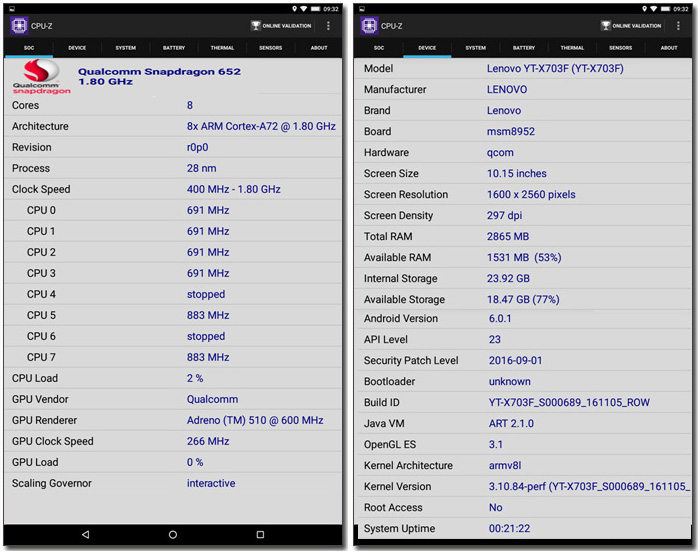
Task: Tap the CPU 5 "883 MHz" value
Action: (208, 315)
